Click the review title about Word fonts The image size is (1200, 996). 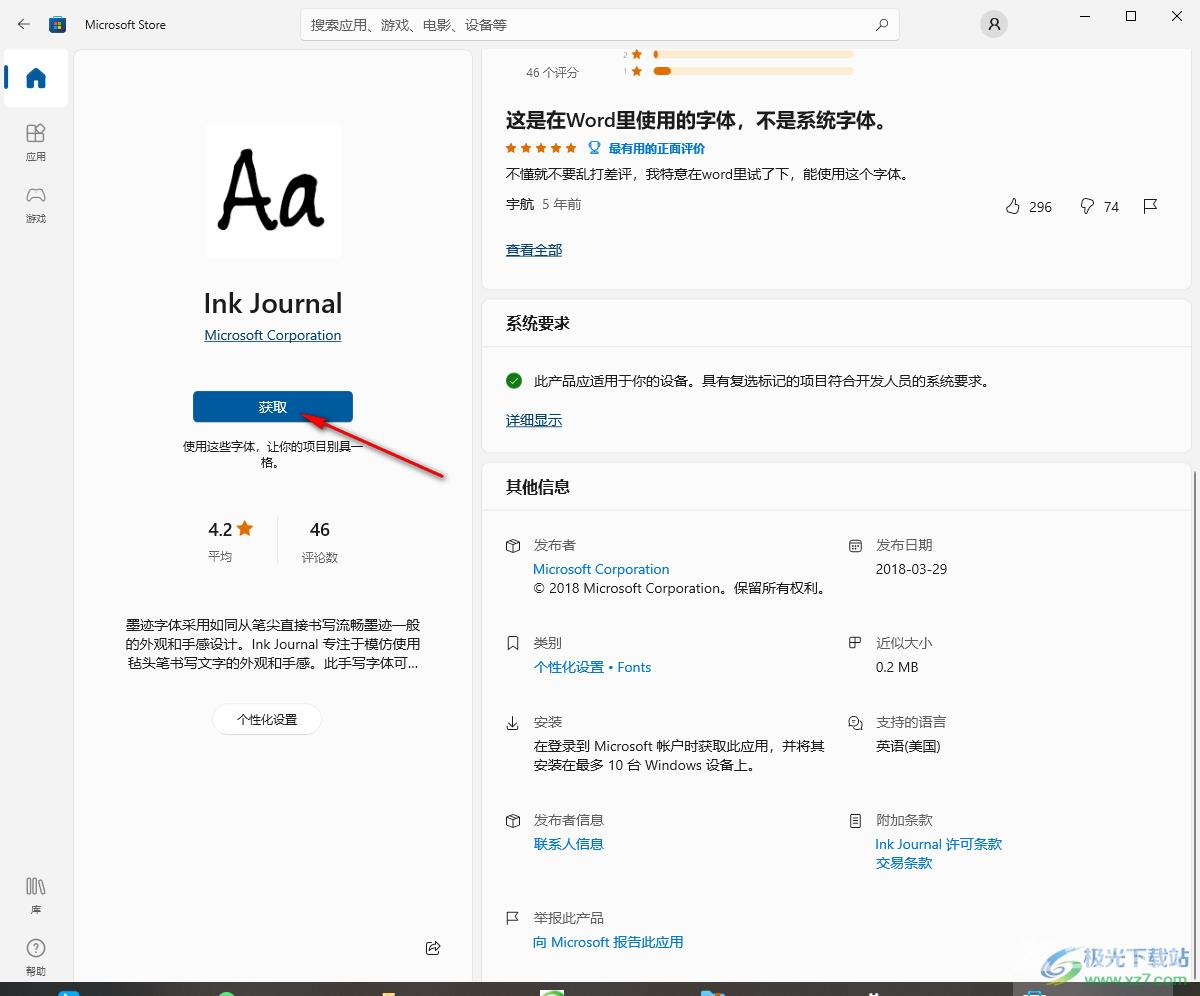tap(697, 121)
